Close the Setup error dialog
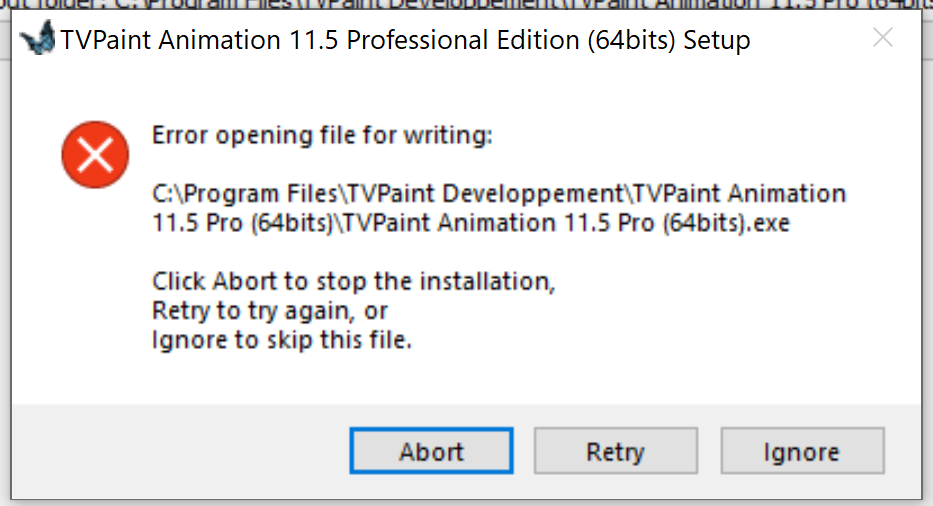Image resolution: width=933 pixels, height=506 pixels. point(882,38)
